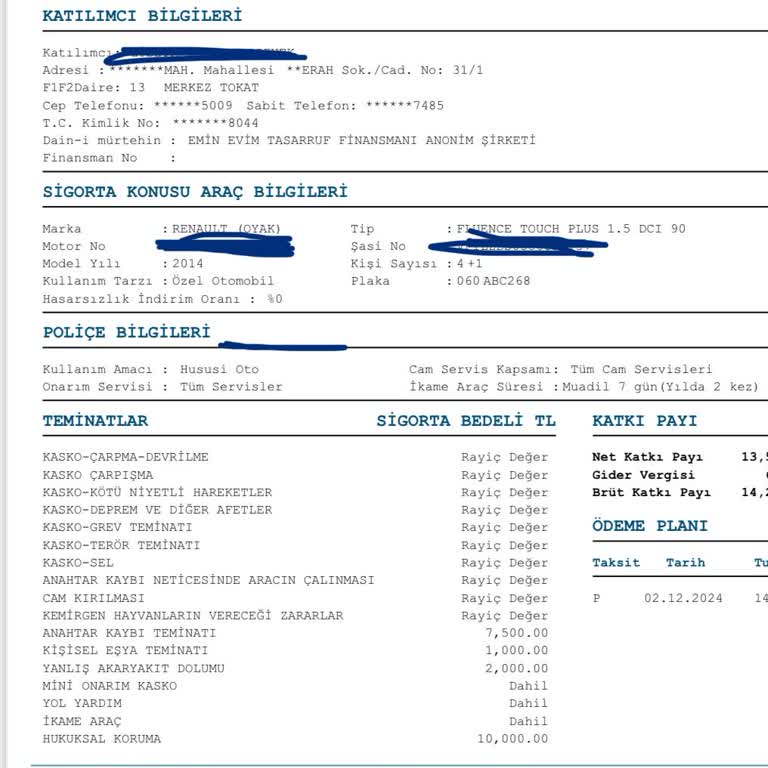Click the T.C. Kimlik No field
The width and height of the screenshot is (768, 768).
(150, 123)
